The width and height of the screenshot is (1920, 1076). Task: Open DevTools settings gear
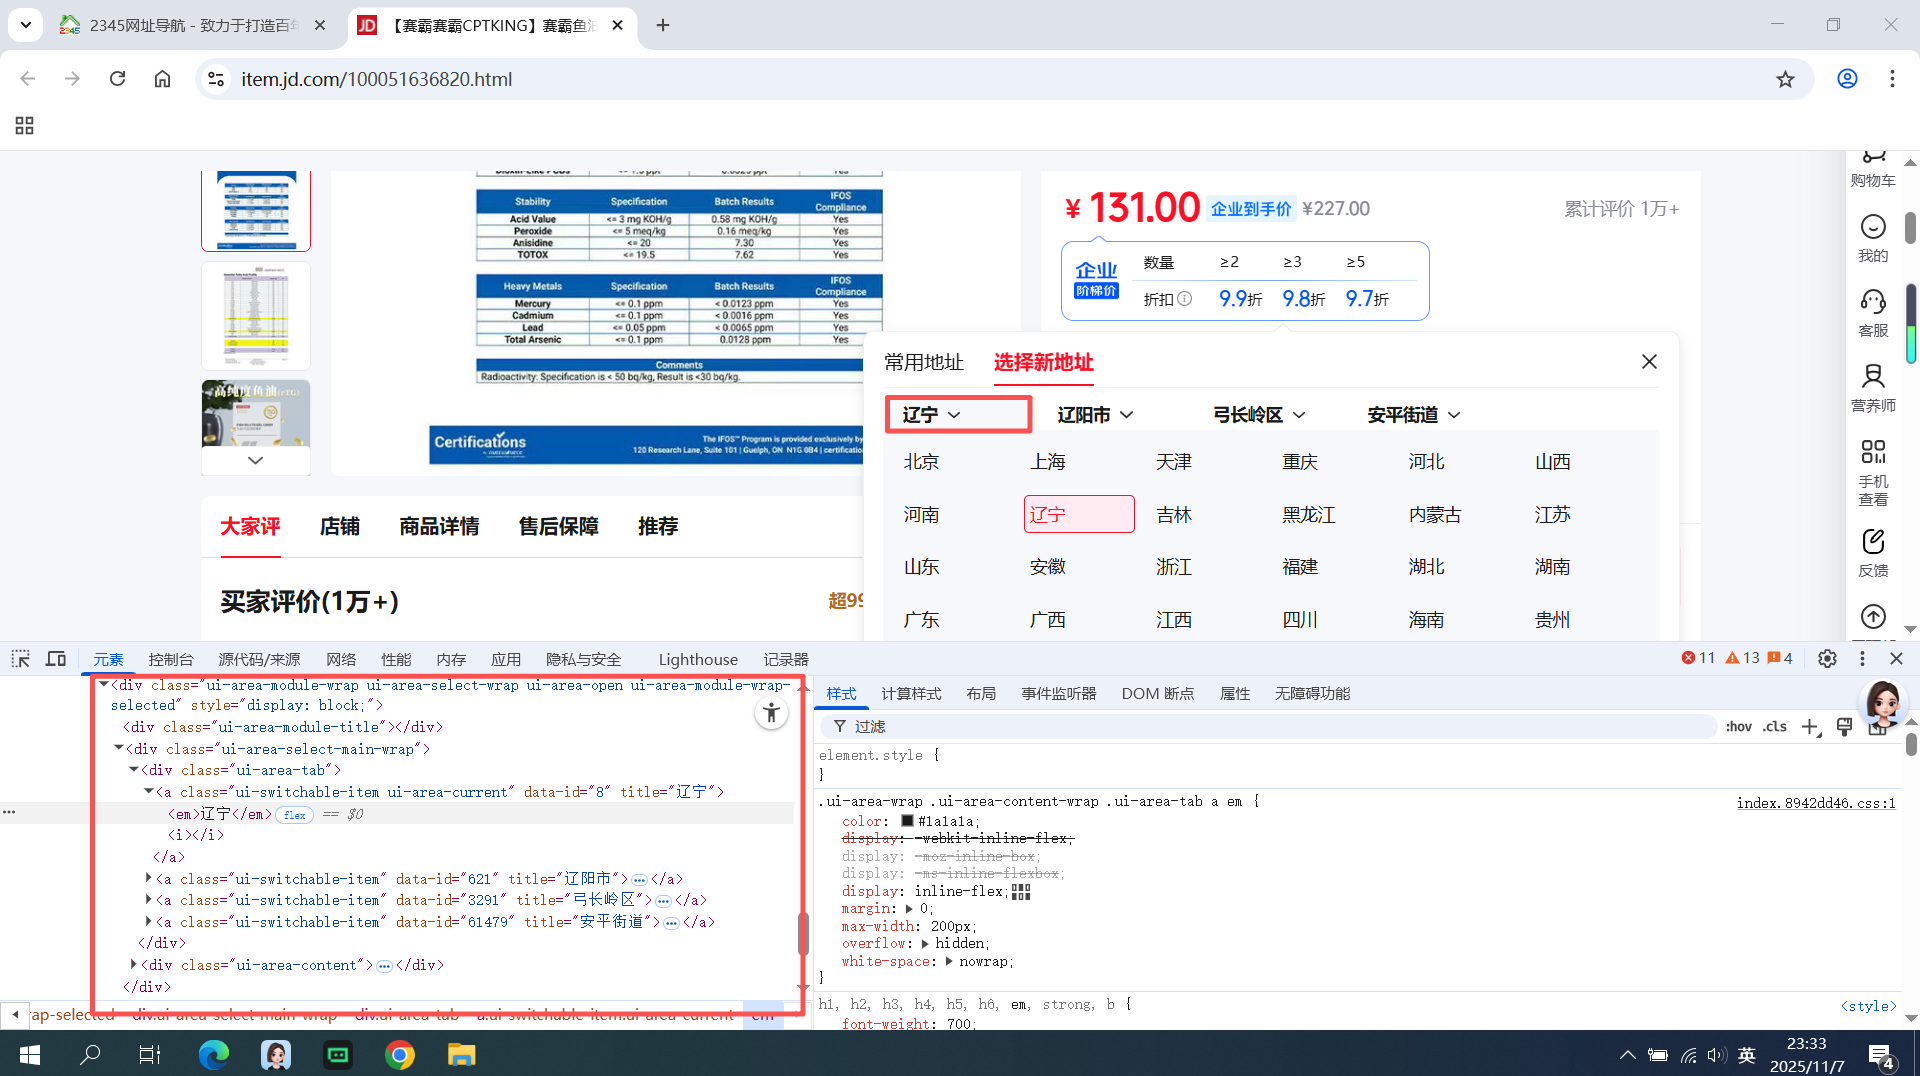coord(1827,659)
